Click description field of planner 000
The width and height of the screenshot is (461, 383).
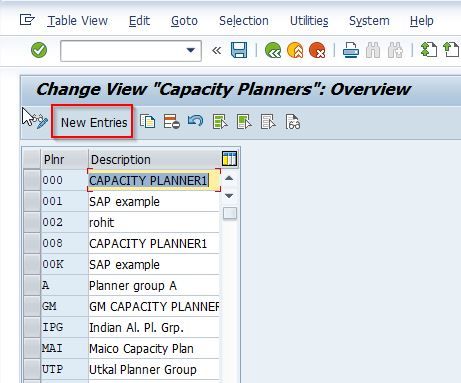tap(154, 180)
